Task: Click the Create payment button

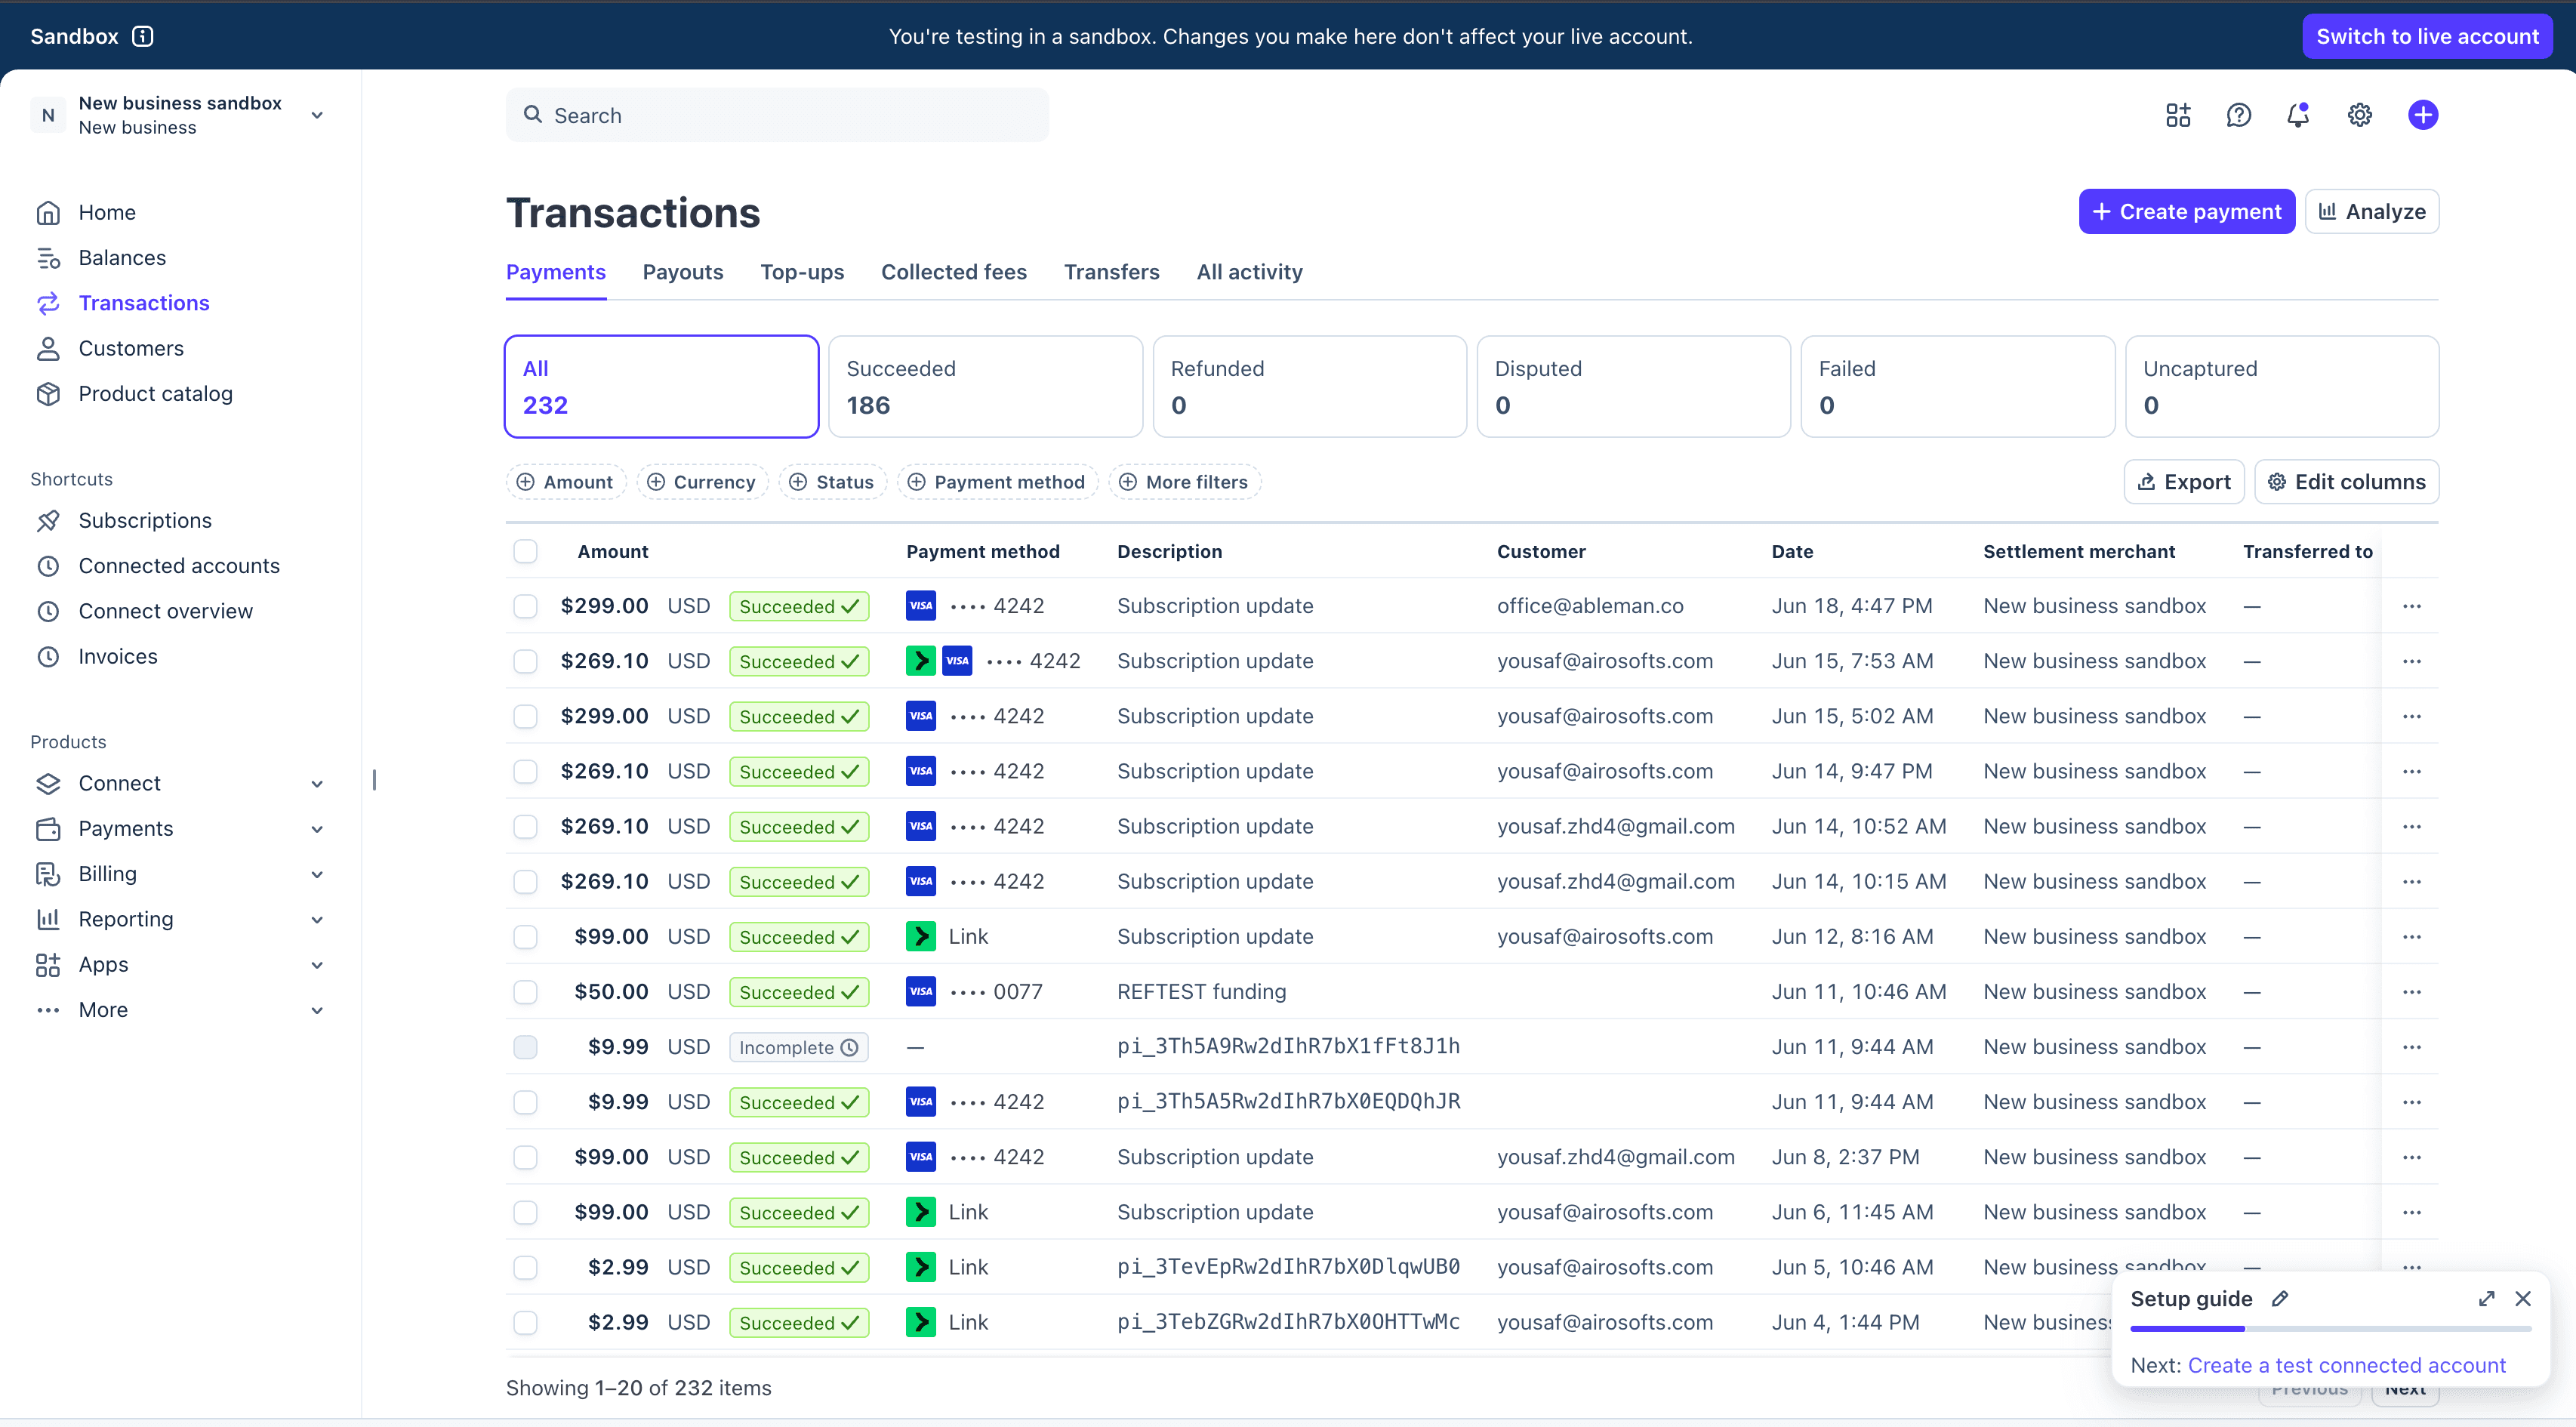Action: 2187,212
